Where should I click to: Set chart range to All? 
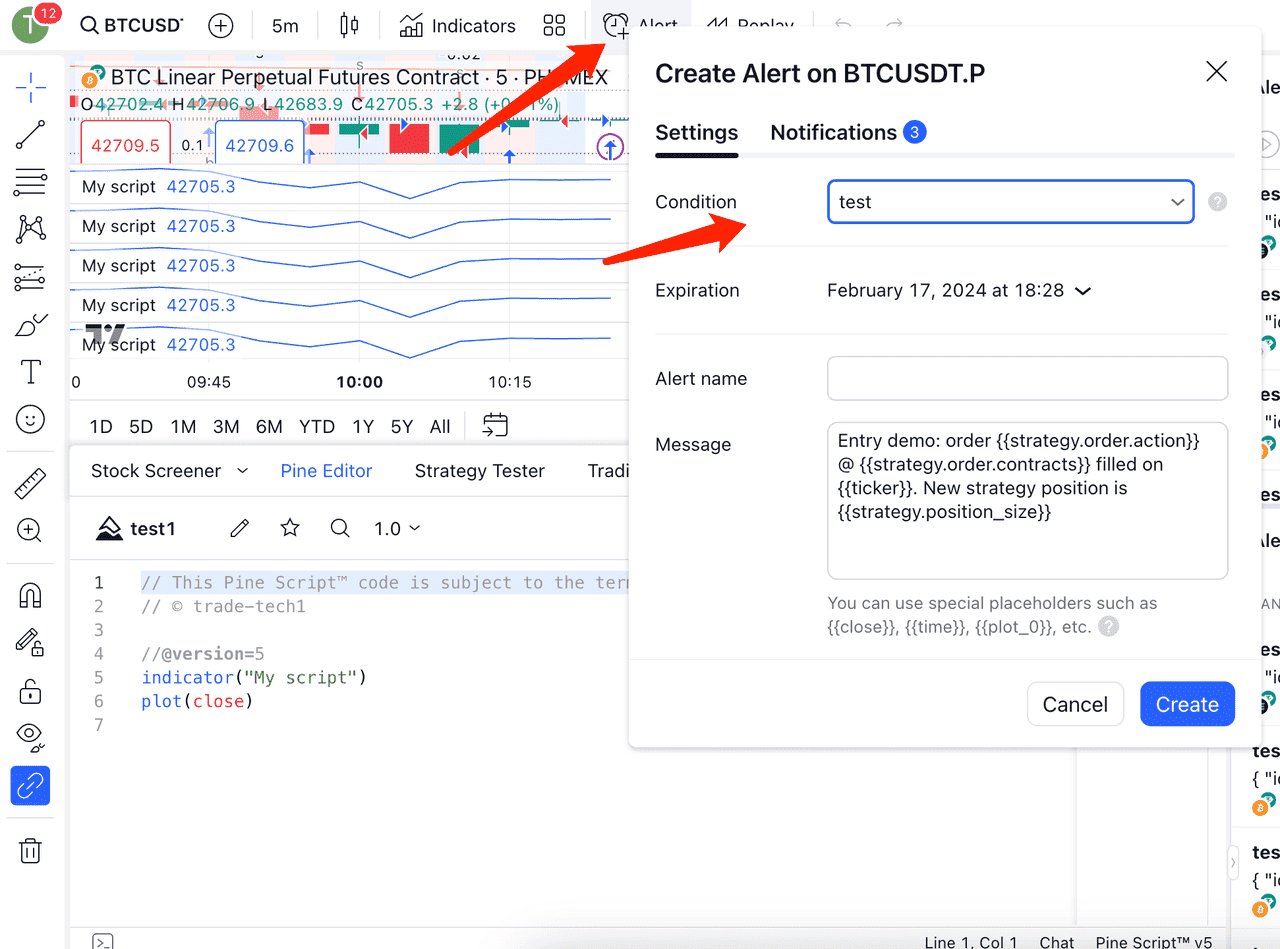click(x=440, y=427)
